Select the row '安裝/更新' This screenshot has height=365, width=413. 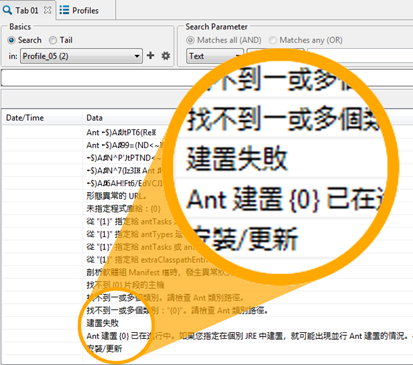(x=104, y=349)
